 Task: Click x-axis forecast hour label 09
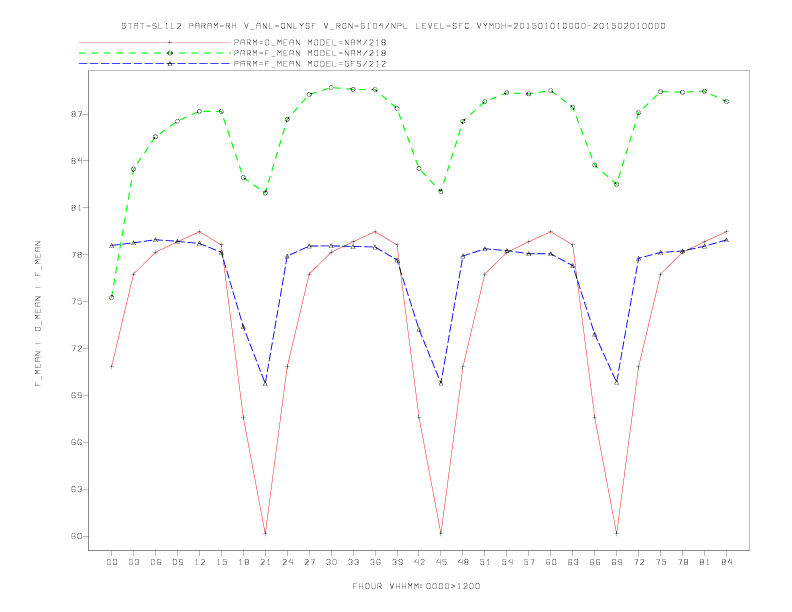[177, 562]
